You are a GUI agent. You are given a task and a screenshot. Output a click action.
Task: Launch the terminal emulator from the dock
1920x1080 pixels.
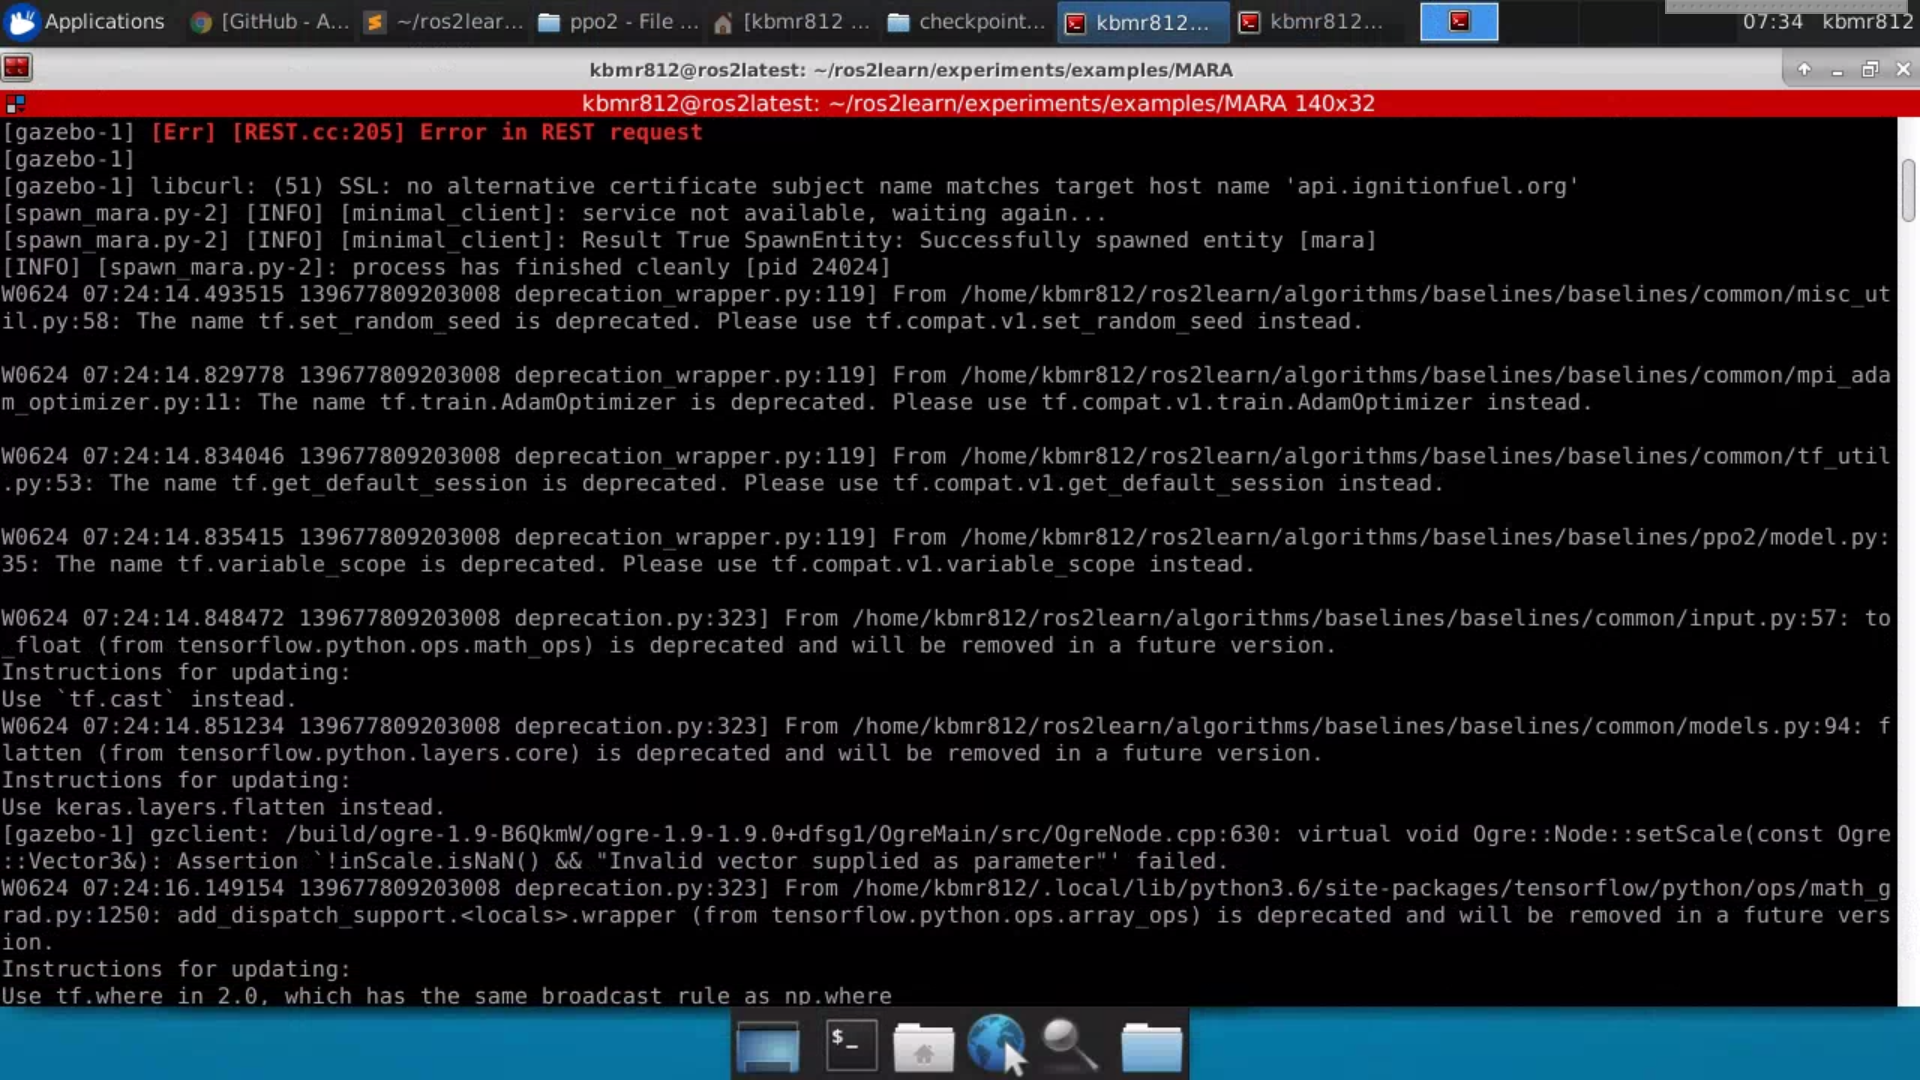pos(851,1044)
